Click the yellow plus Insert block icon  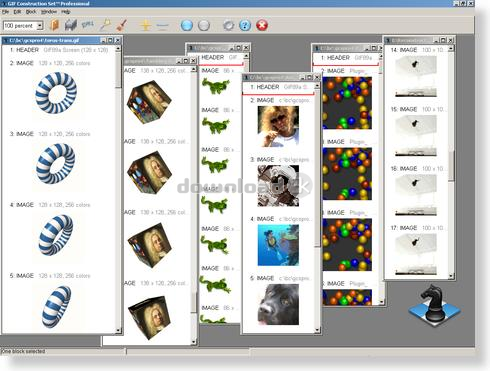point(145,25)
